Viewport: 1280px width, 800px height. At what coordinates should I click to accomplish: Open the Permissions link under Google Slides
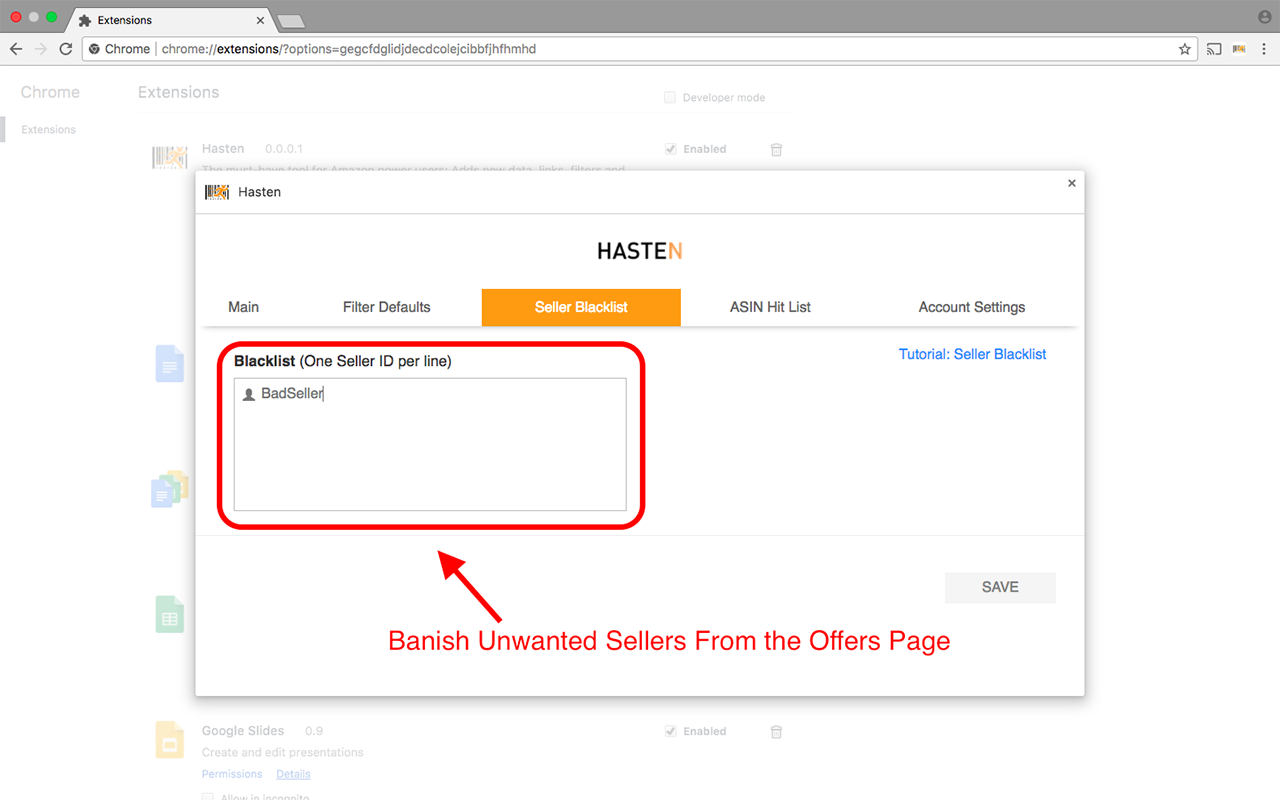coord(232,774)
